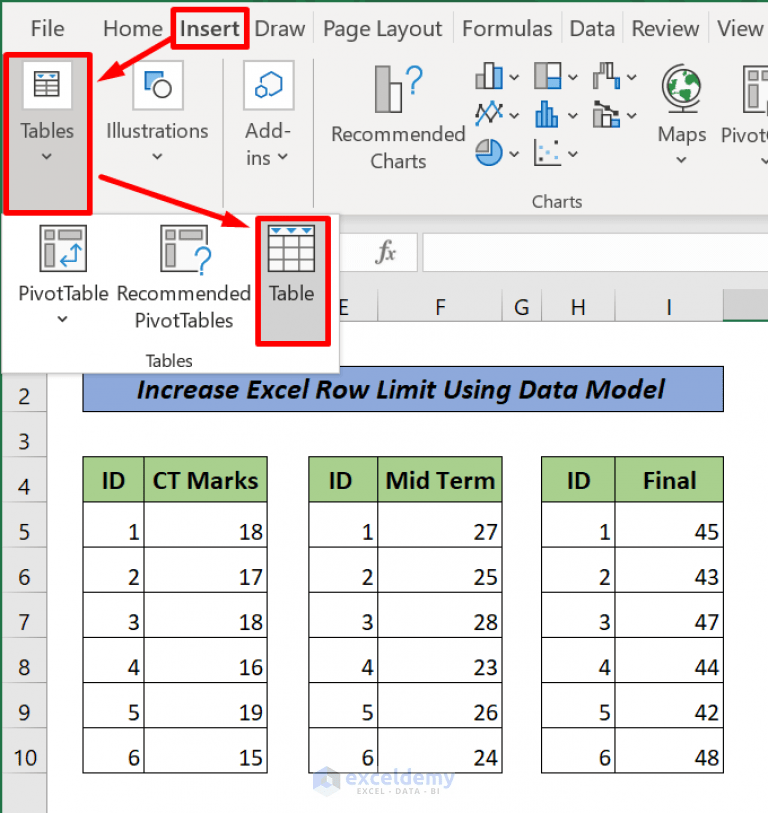
Task: Click the fx Insert Function icon
Action: 385,253
